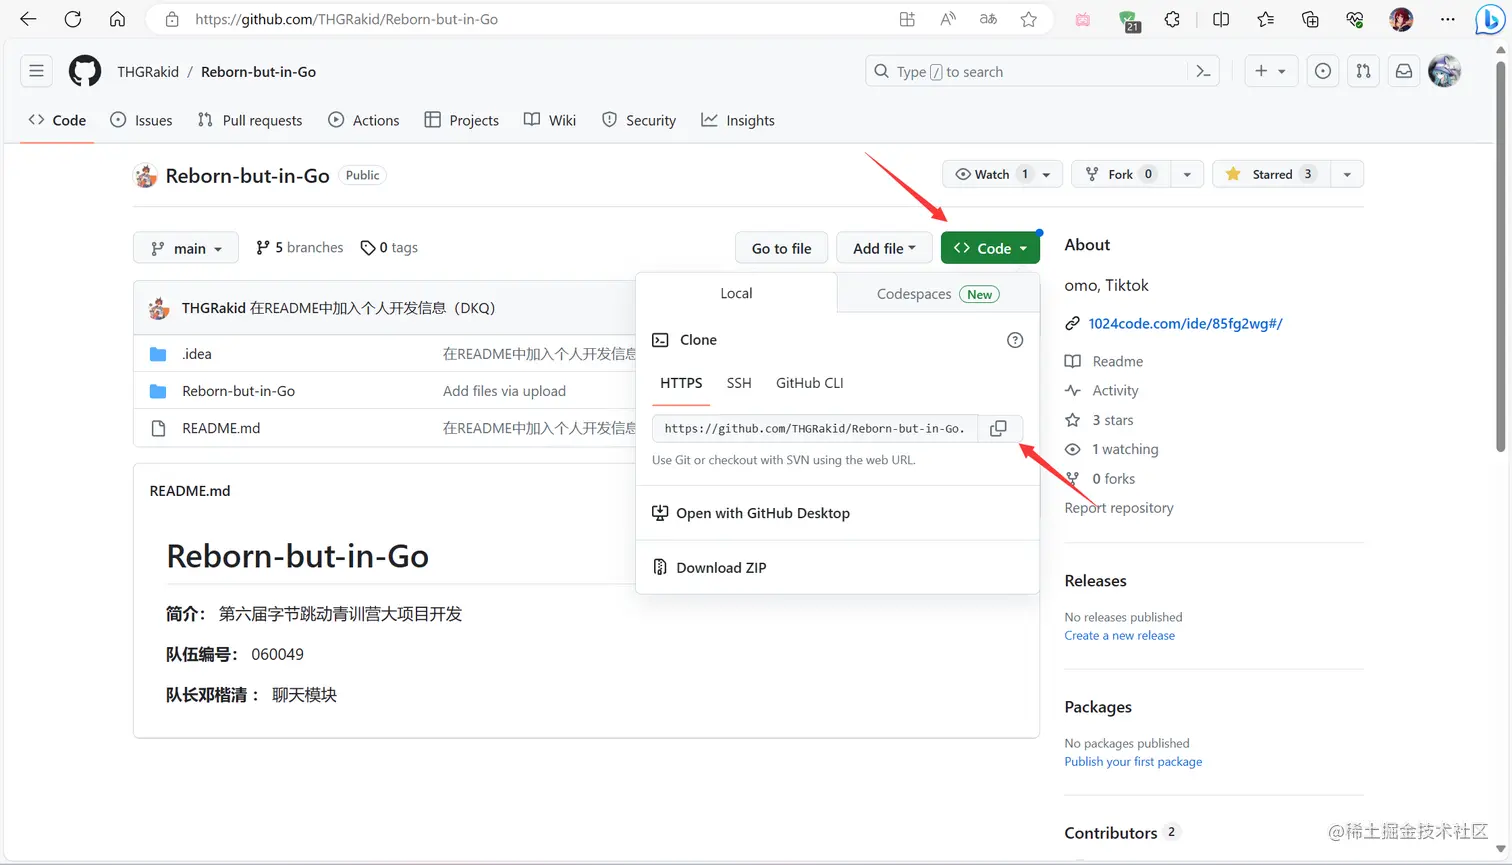The height and width of the screenshot is (865, 1512).
Task: Open the notifications inbox icon
Action: pos(1404,71)
